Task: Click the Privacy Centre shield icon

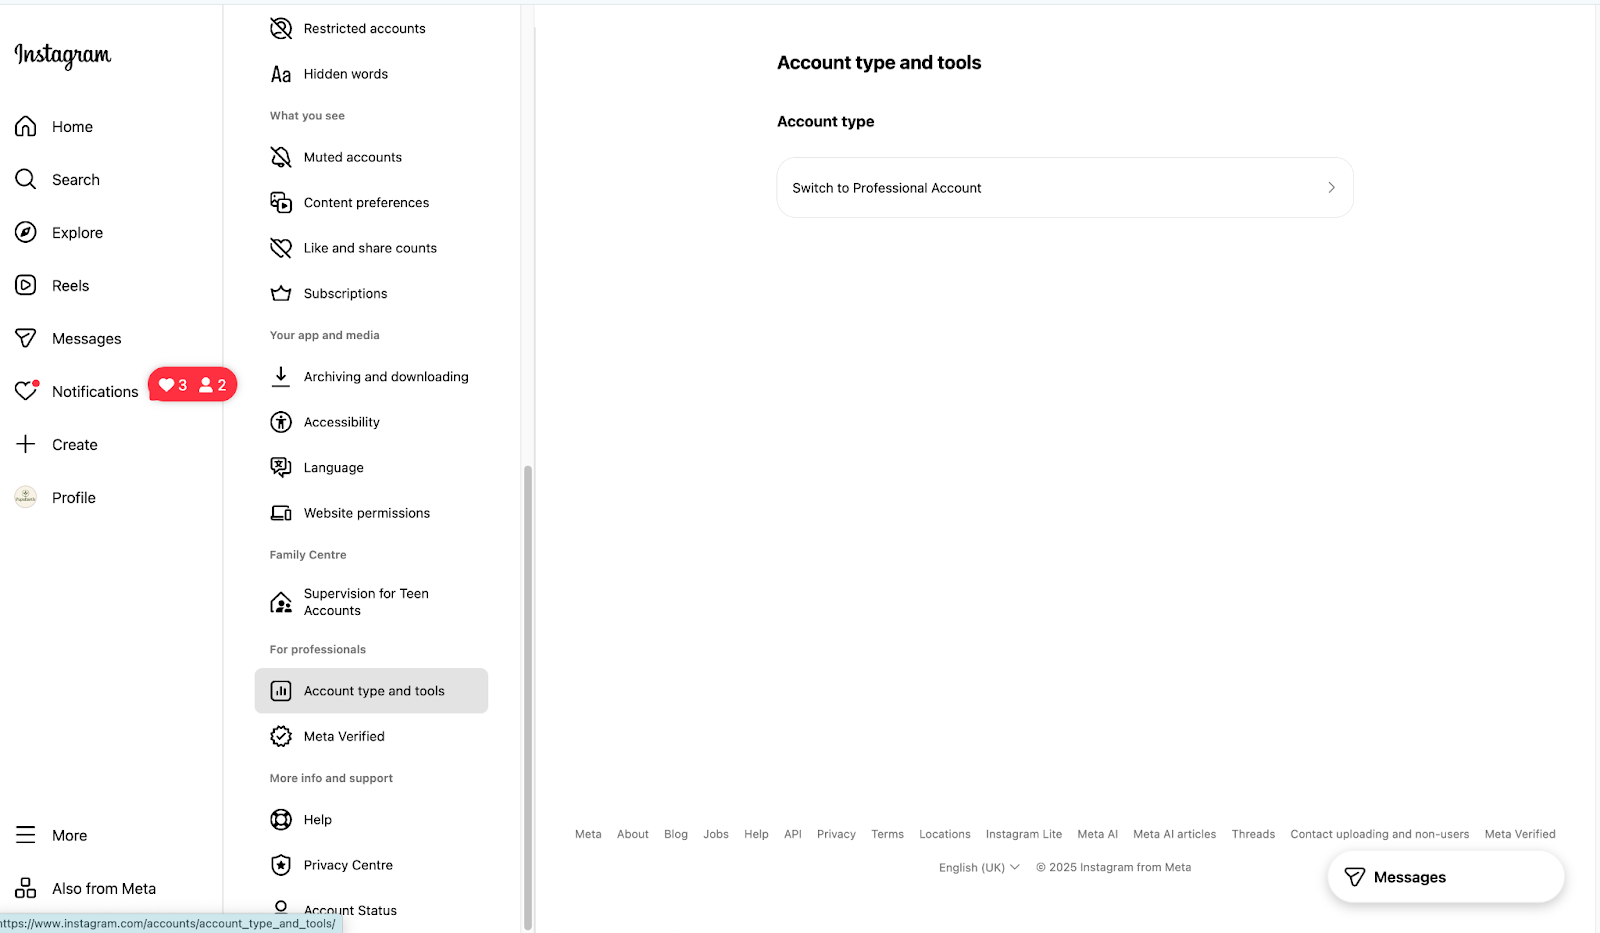Action: 281,865
